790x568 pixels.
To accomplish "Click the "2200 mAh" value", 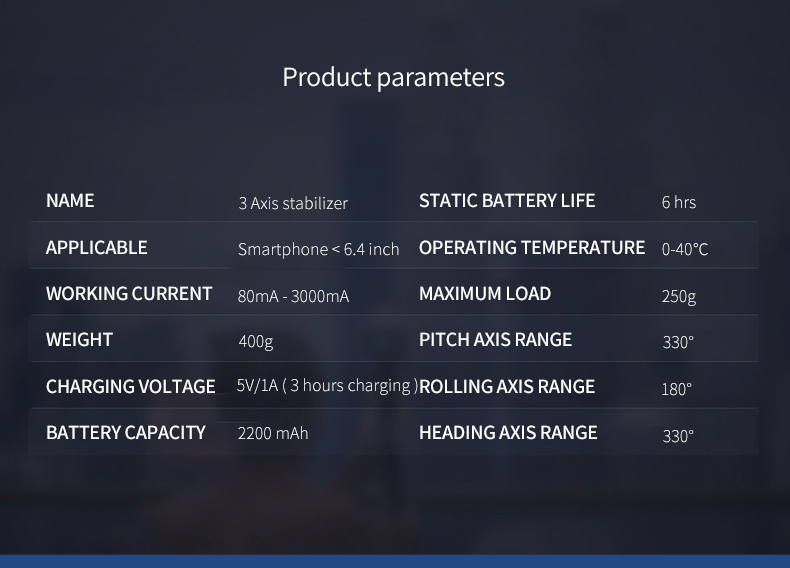I will click(273, 434).
